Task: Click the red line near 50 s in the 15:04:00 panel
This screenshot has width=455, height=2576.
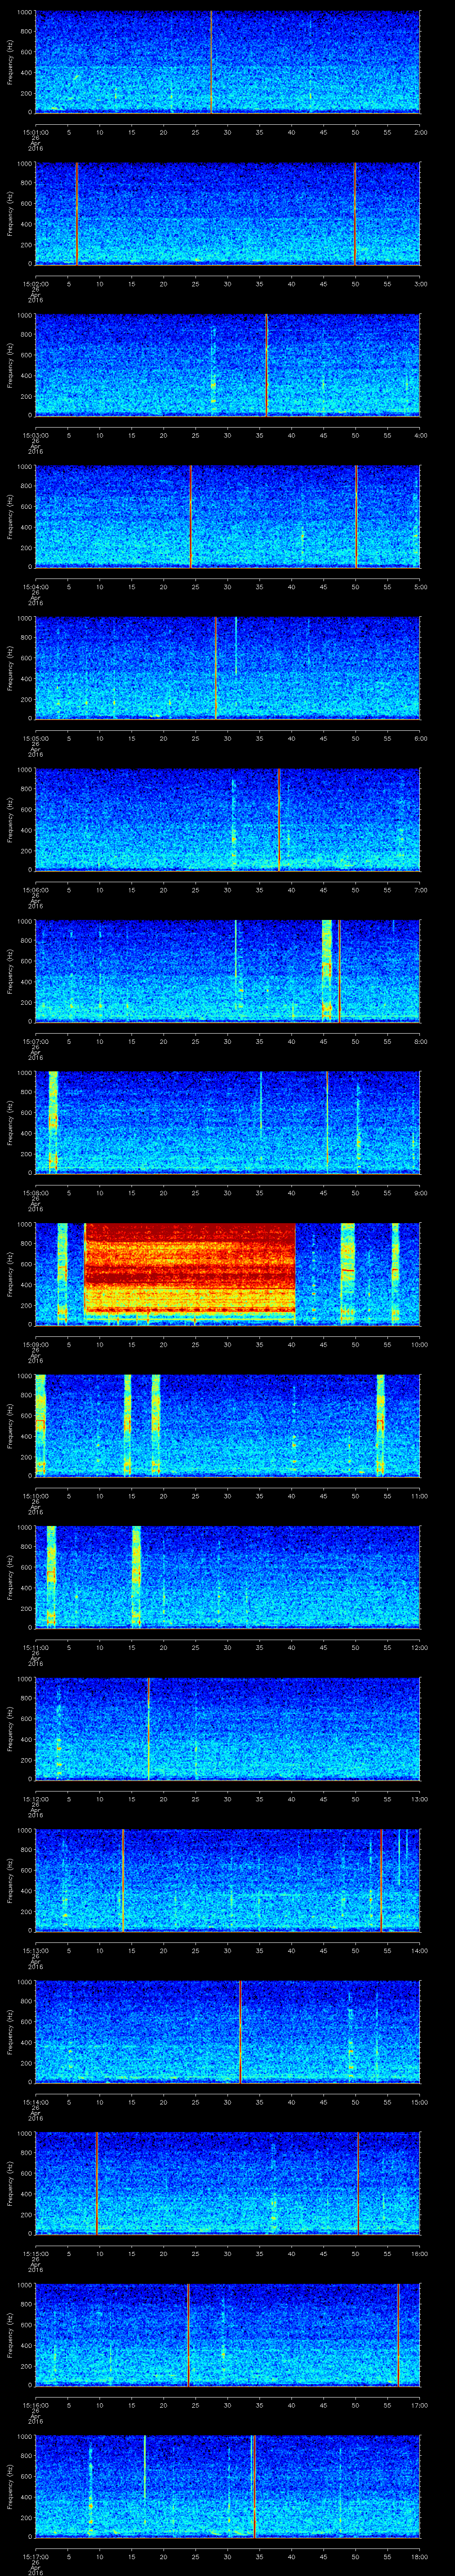Action: [356, 516]
